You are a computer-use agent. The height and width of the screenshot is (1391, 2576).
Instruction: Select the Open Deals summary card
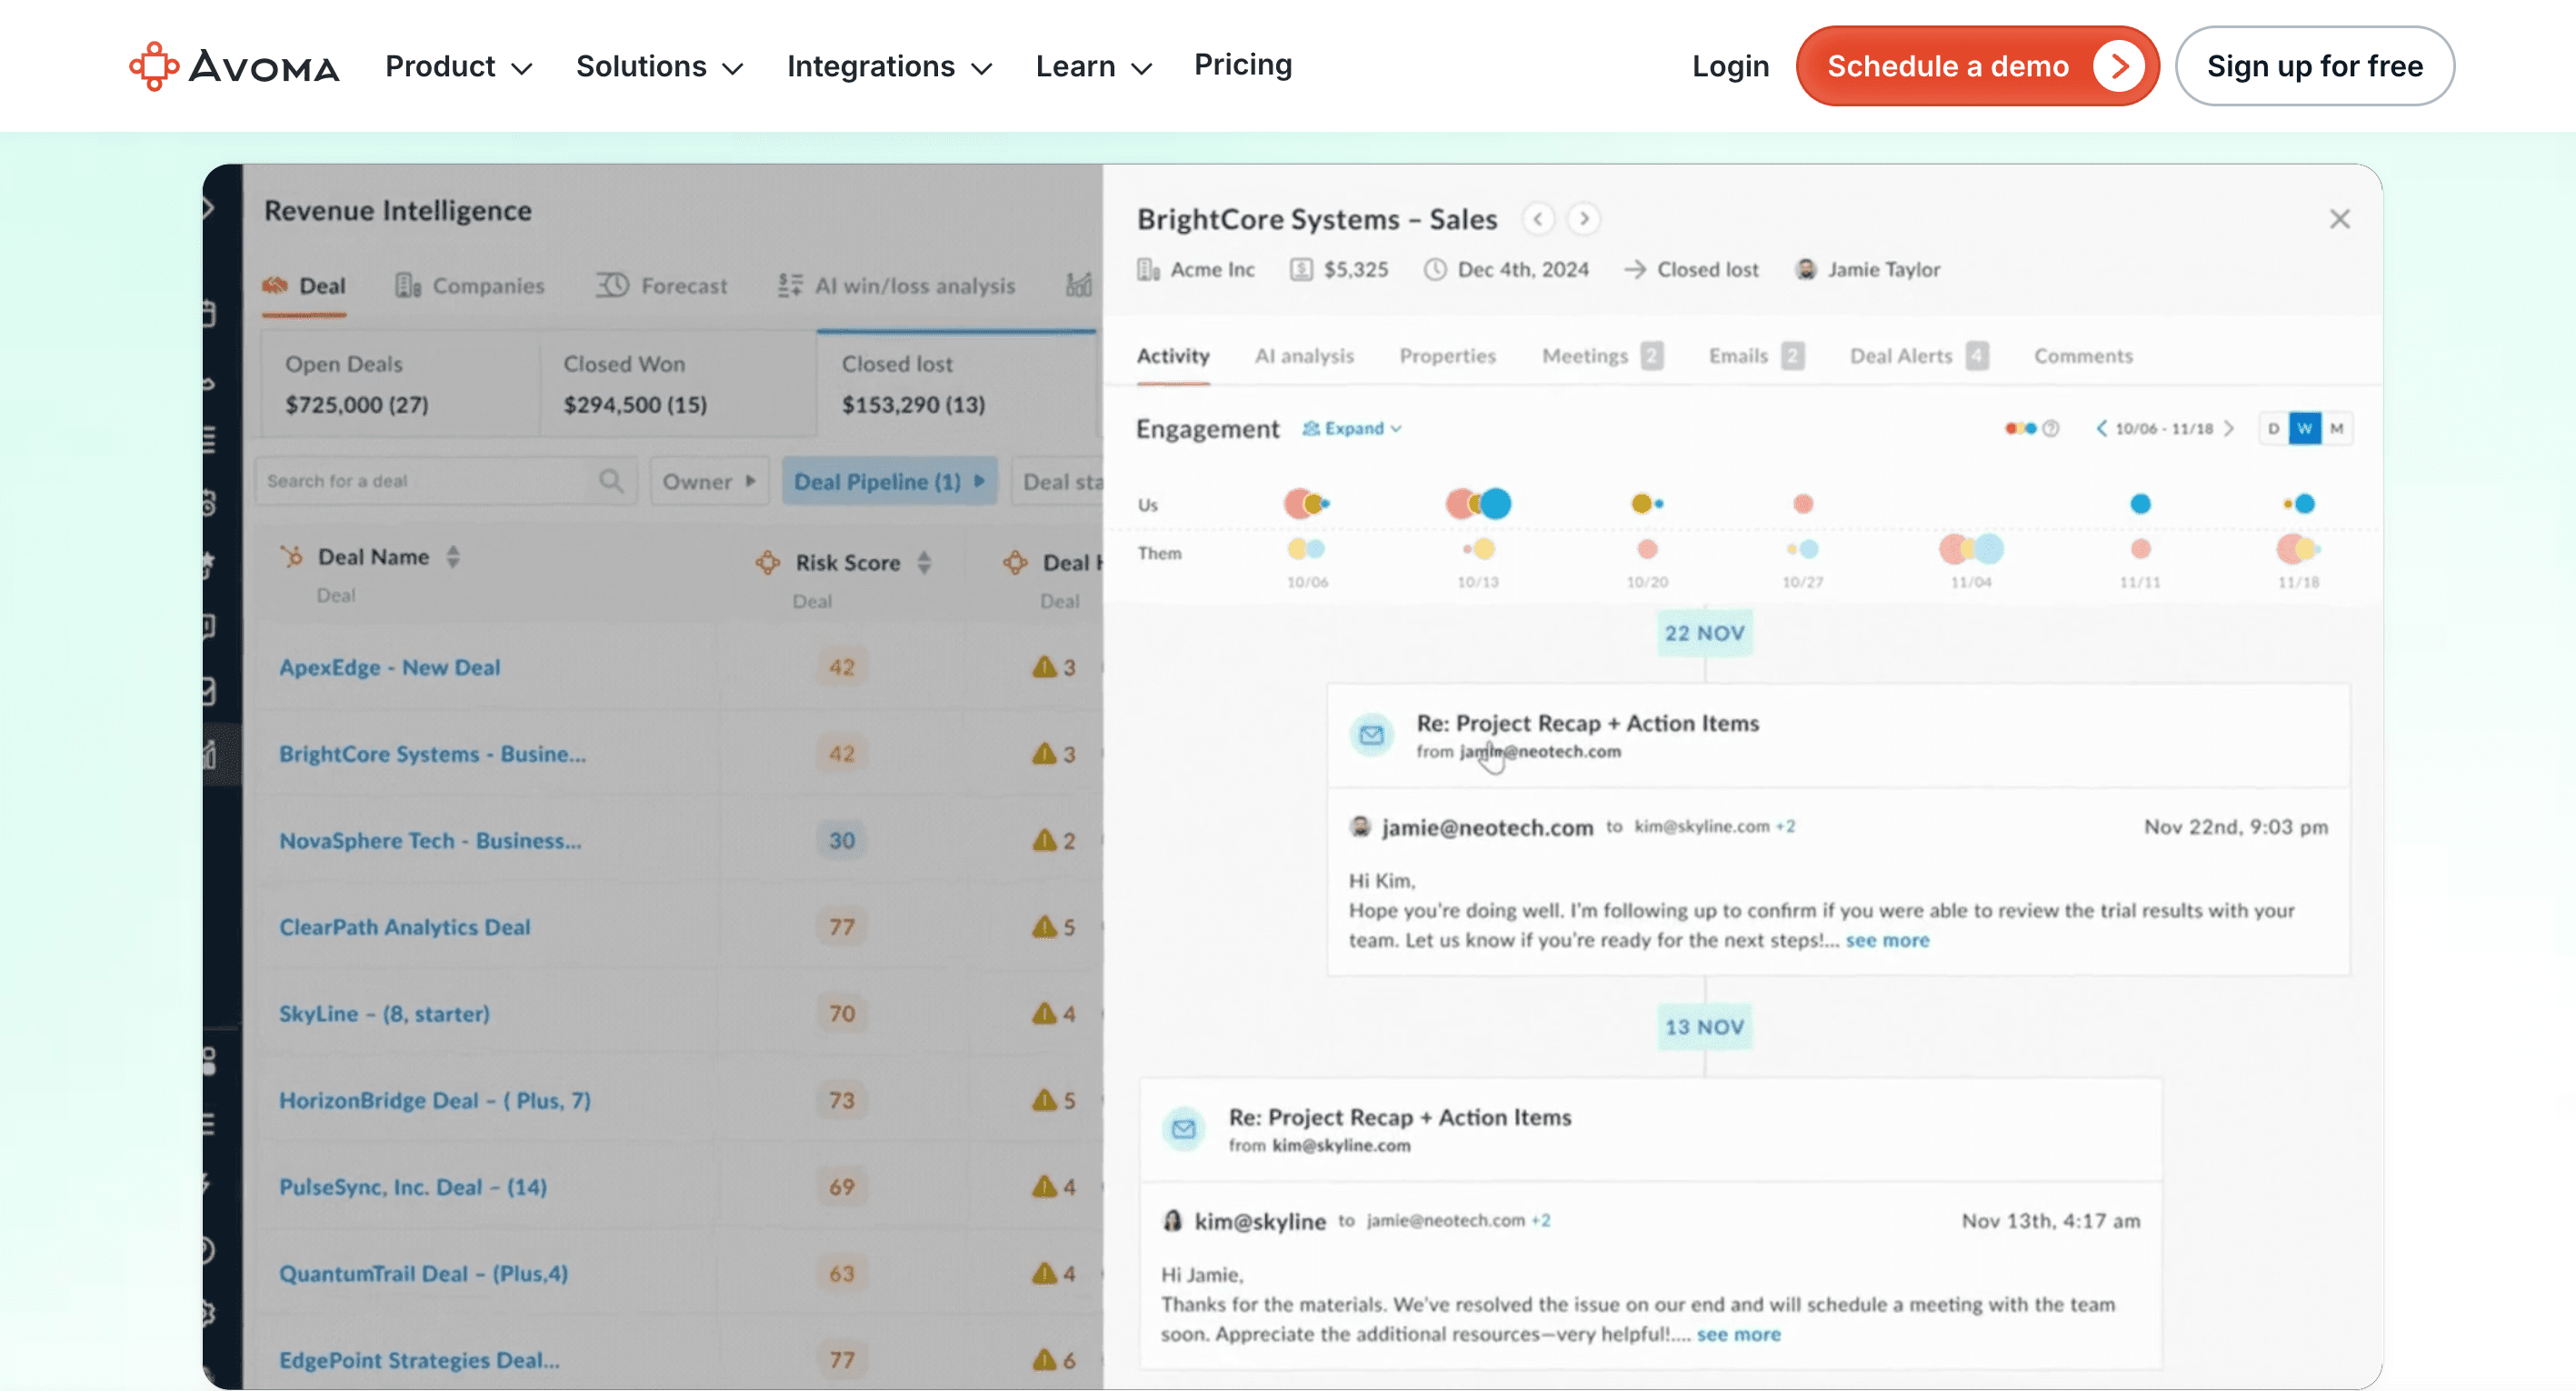pyautogui.click(x=400, y=384)
